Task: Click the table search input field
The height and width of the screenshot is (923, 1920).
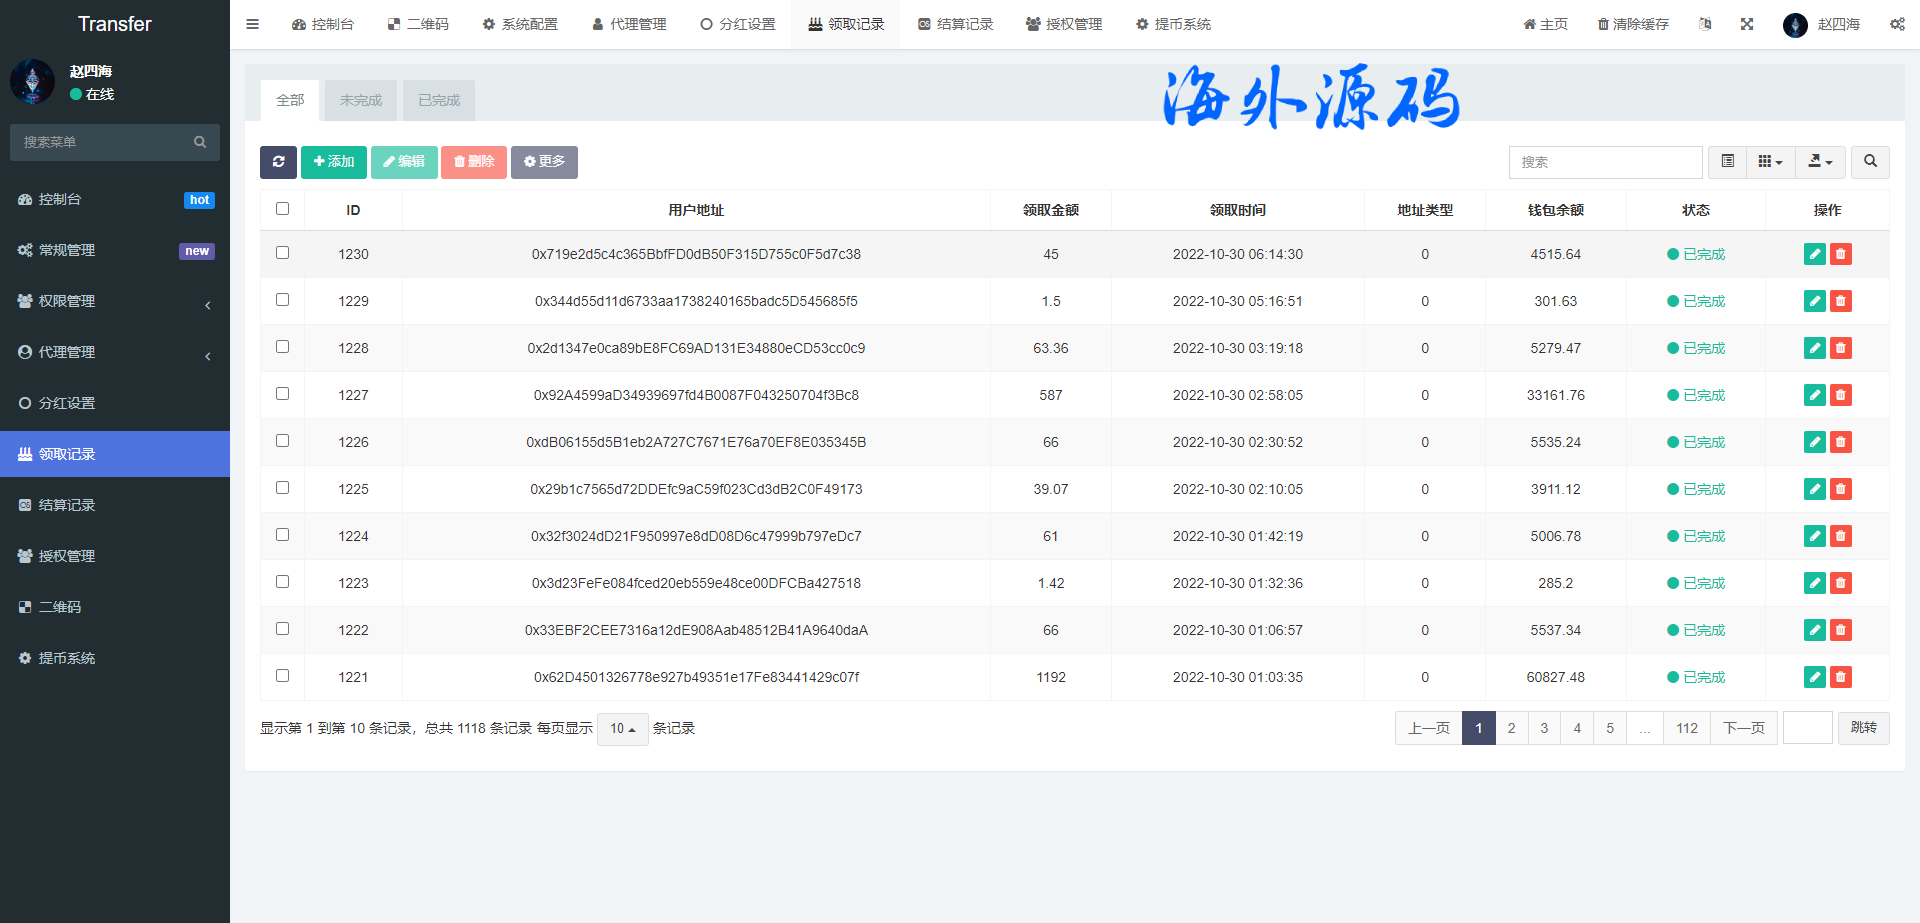Action: point(1605,162)
